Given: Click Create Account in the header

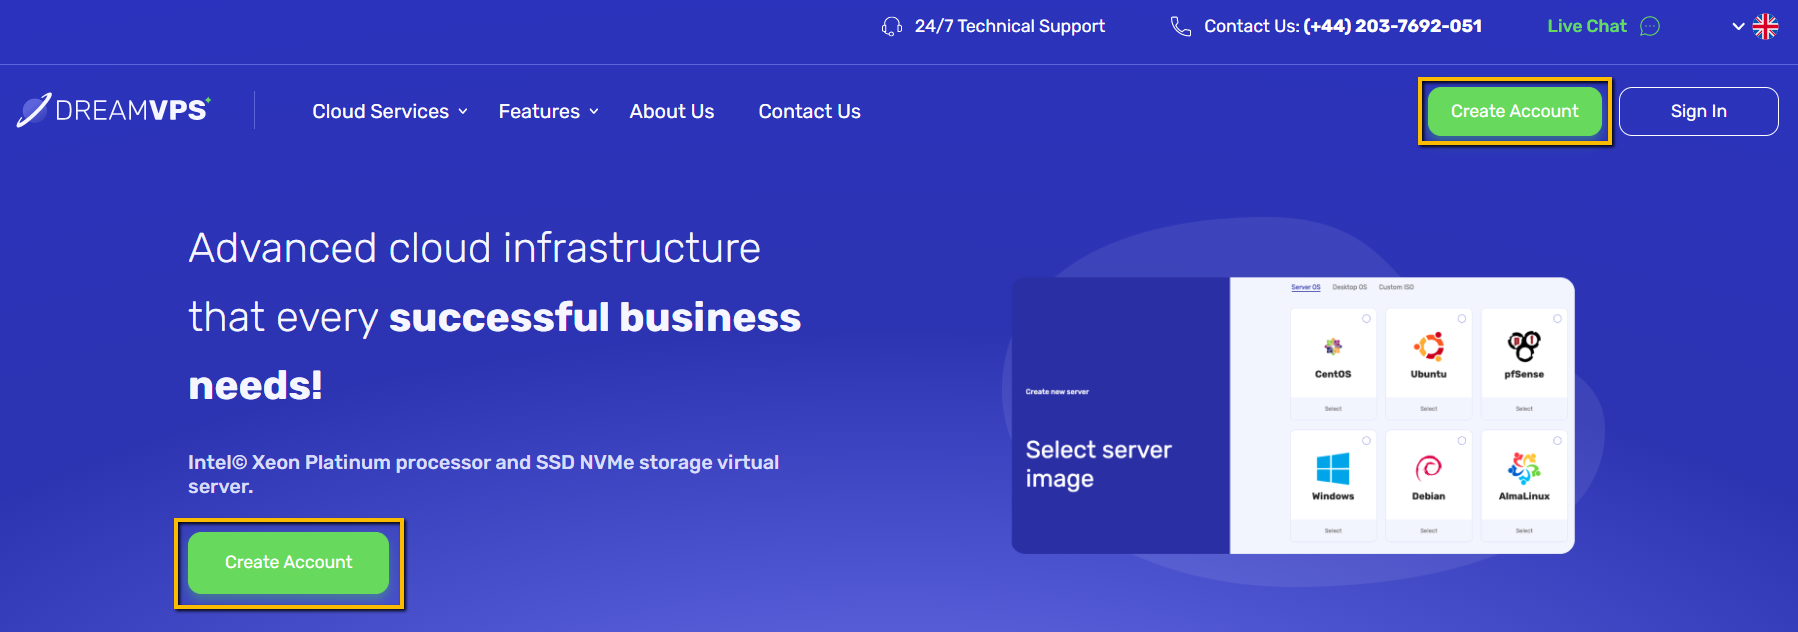Looking at the screenshot, I should 1514,111.
